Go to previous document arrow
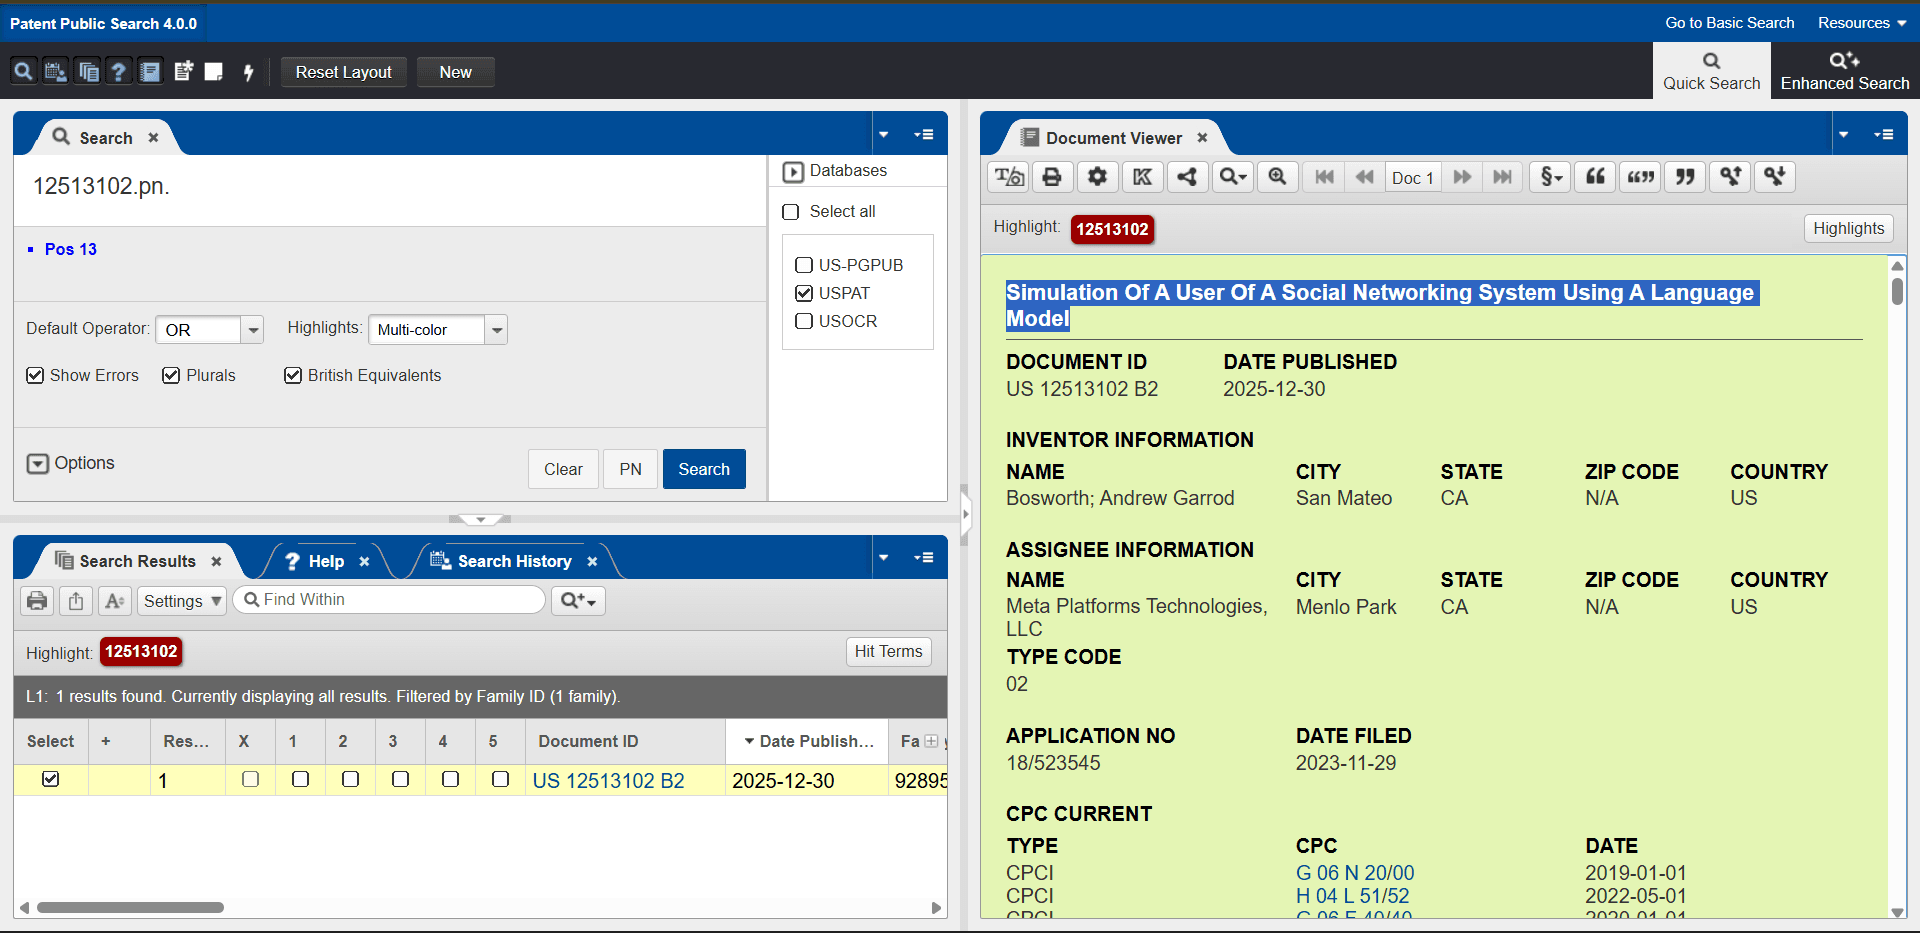1920x933 pixels. 1365,177
